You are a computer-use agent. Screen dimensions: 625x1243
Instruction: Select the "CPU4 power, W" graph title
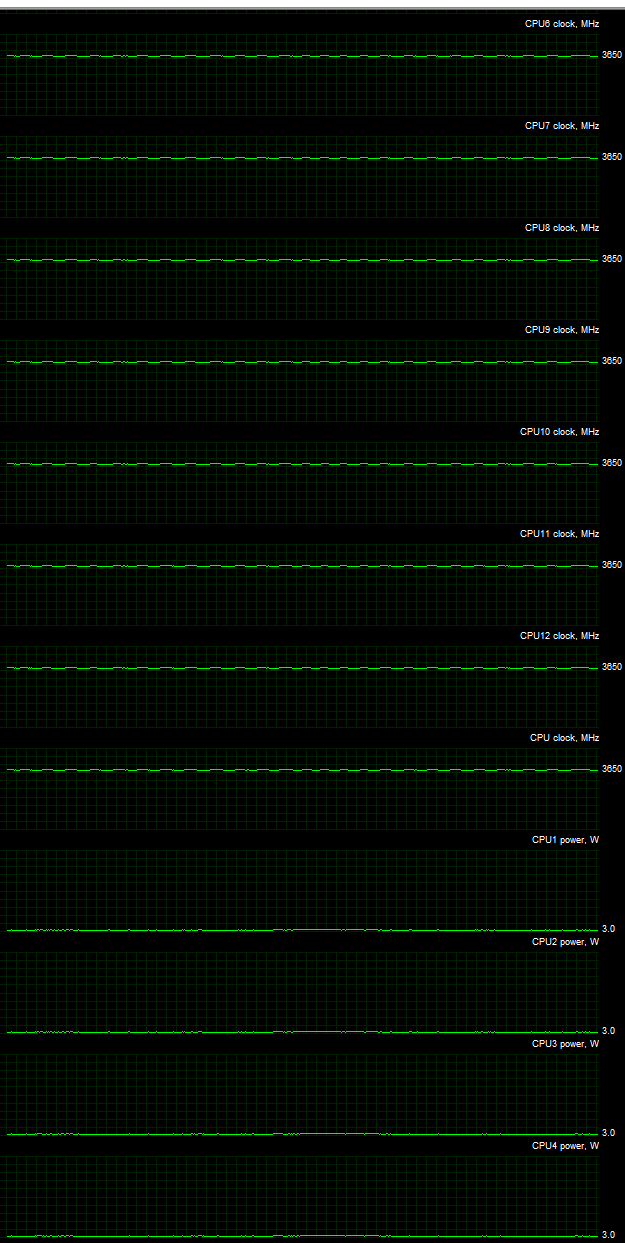point(566,1145)
